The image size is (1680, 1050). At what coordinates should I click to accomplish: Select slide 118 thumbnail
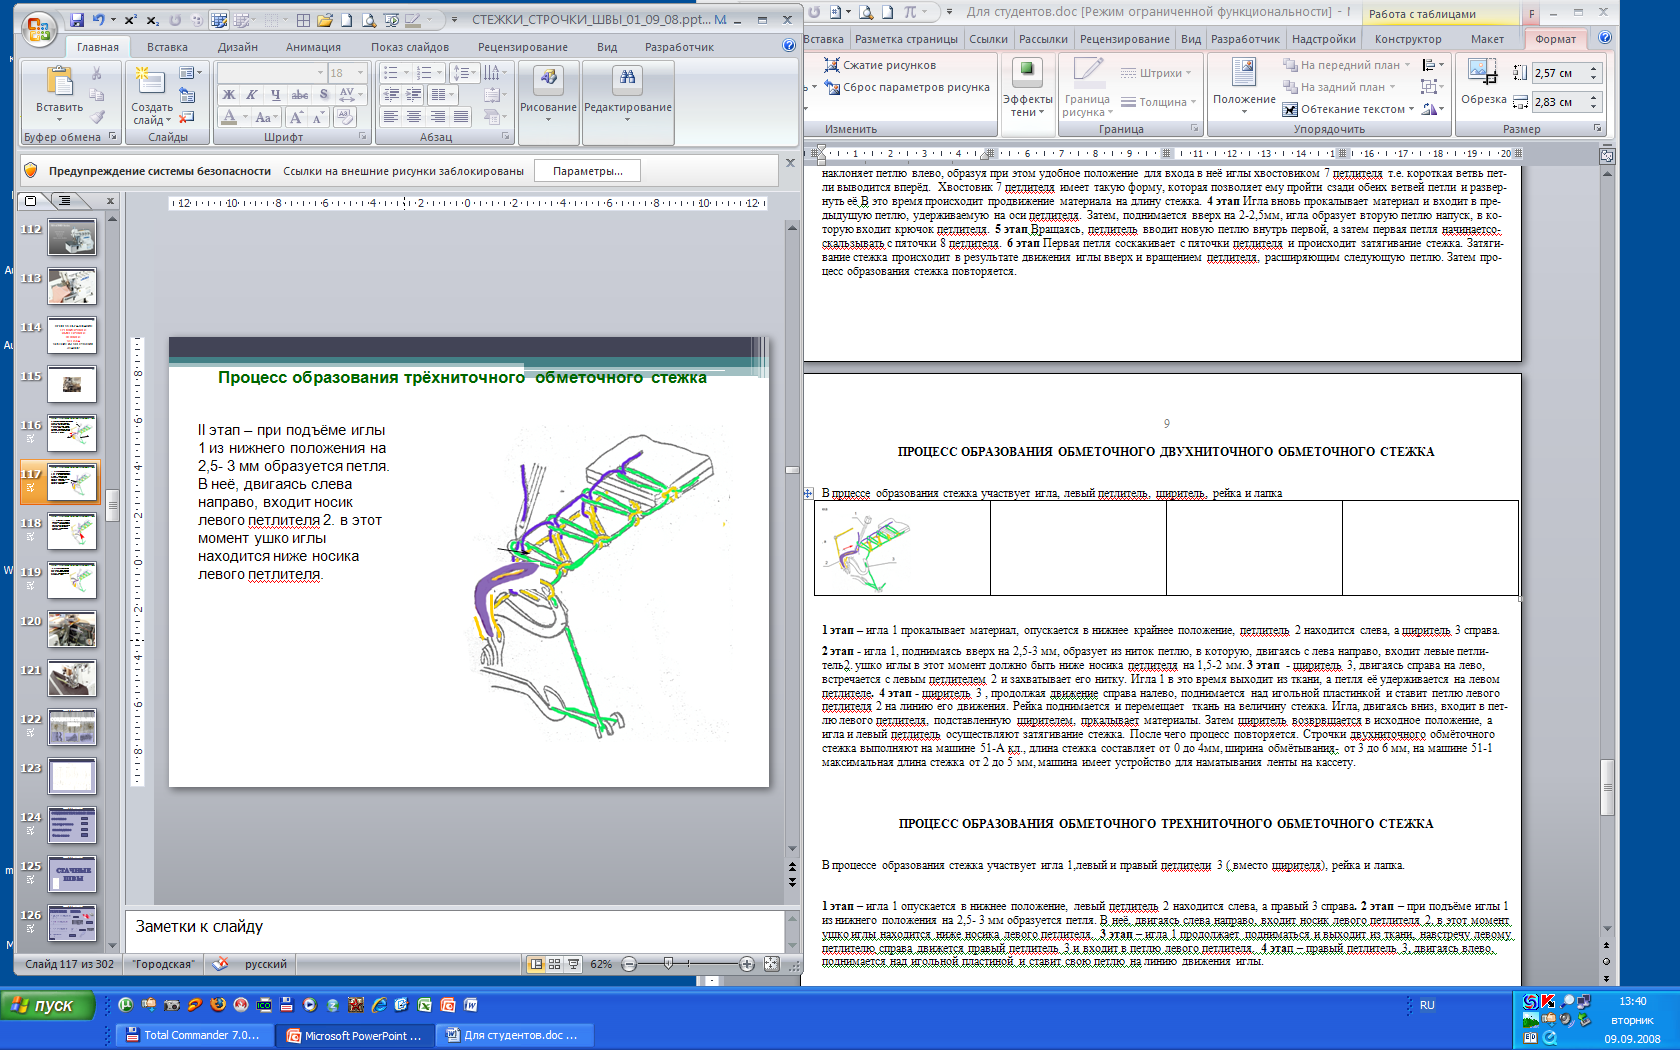(x=72, y=531)
